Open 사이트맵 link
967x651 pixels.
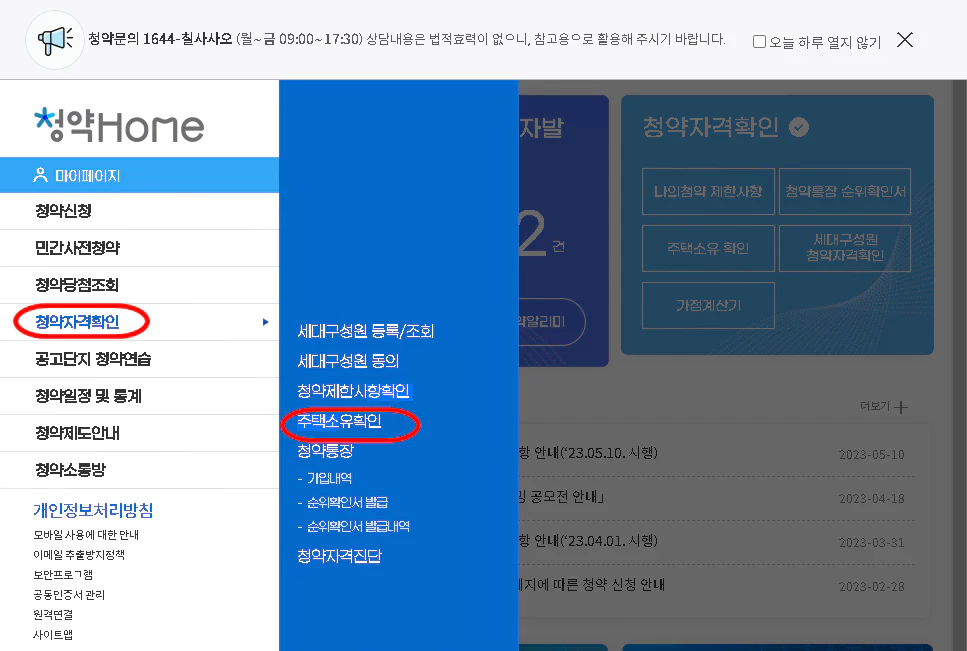[53, 634]
